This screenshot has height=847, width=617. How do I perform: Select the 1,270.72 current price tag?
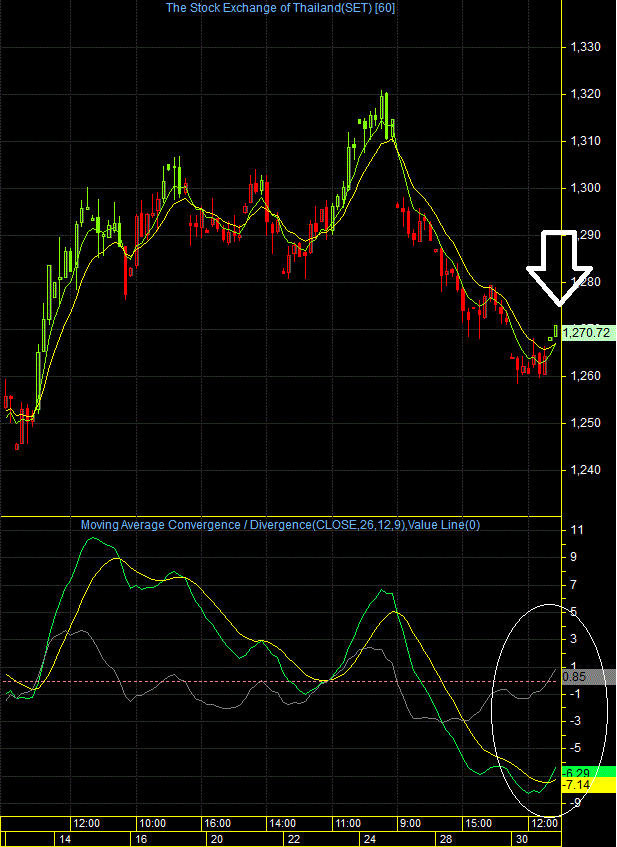click(x=589, y=333)
